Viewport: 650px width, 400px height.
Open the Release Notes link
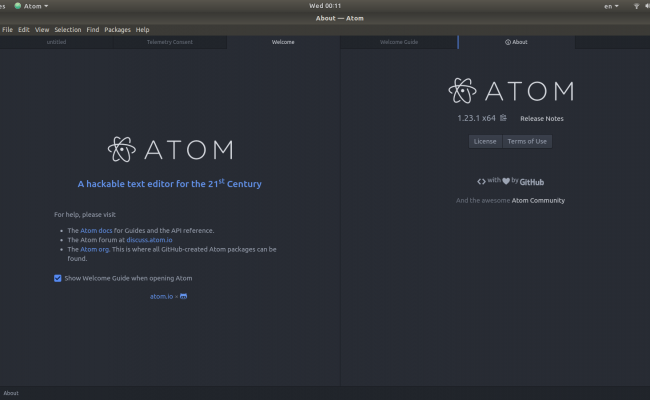coord(542,119)
